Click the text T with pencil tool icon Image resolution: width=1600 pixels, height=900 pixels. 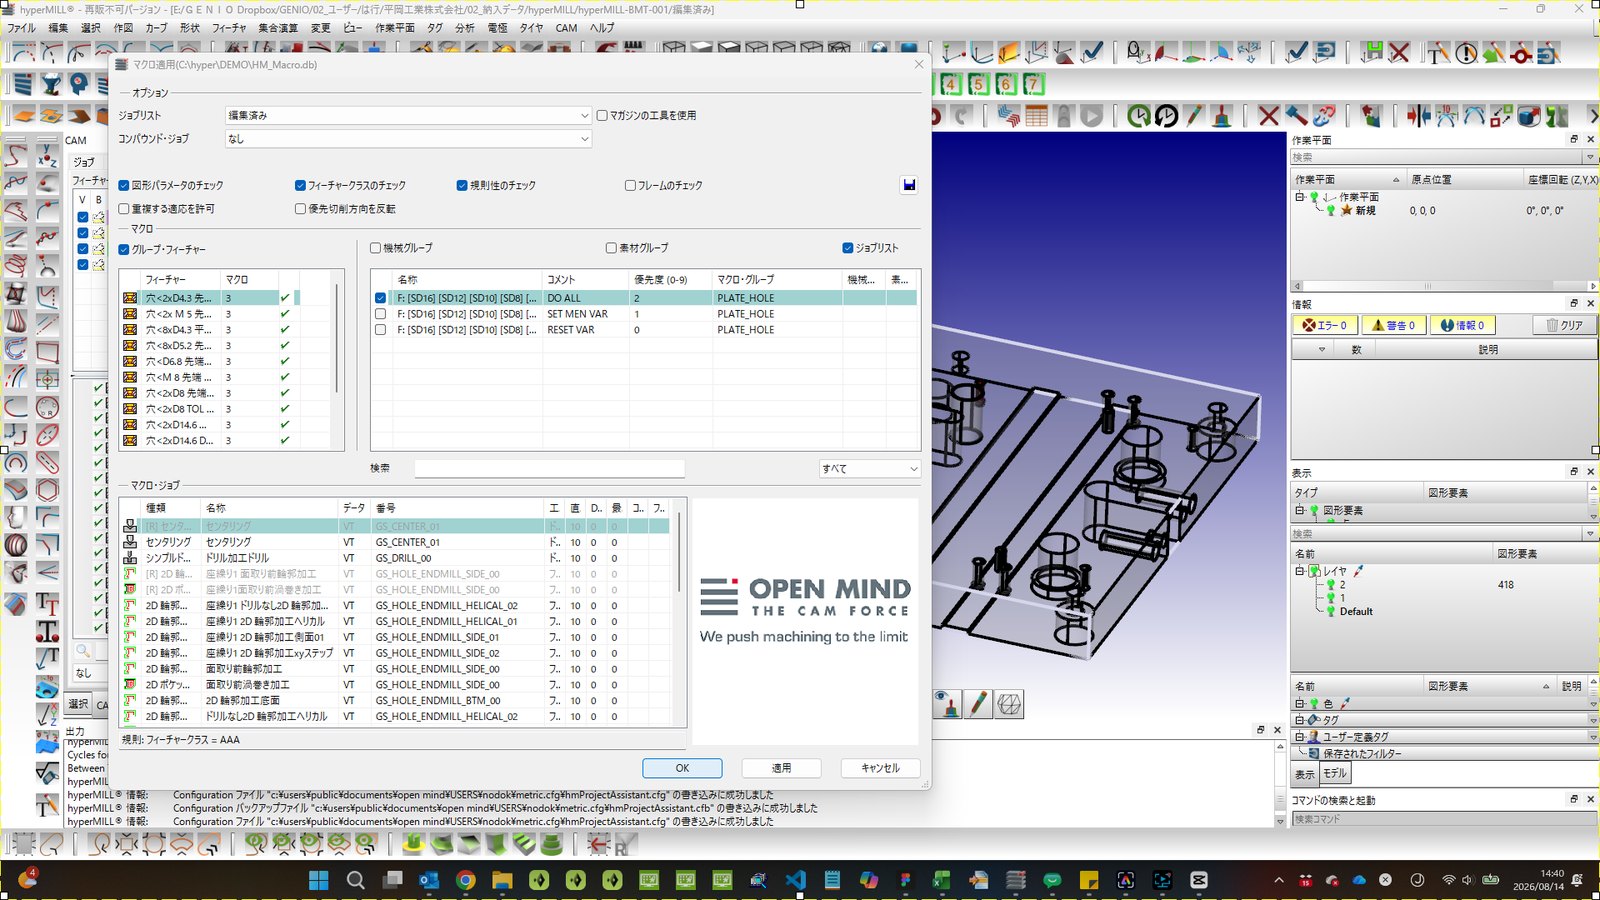tap(1438, 53)
